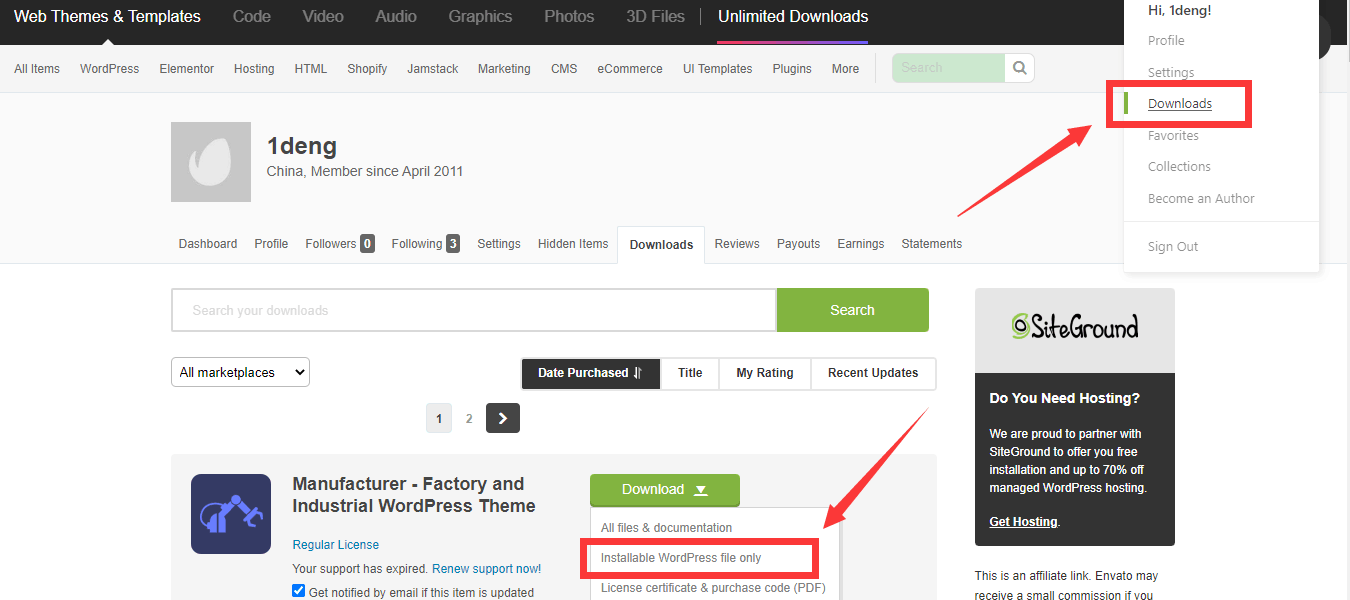Screen dimensions: 1350x600
Task: Click the 1deng profile avatar image
Action: [211, 162]
